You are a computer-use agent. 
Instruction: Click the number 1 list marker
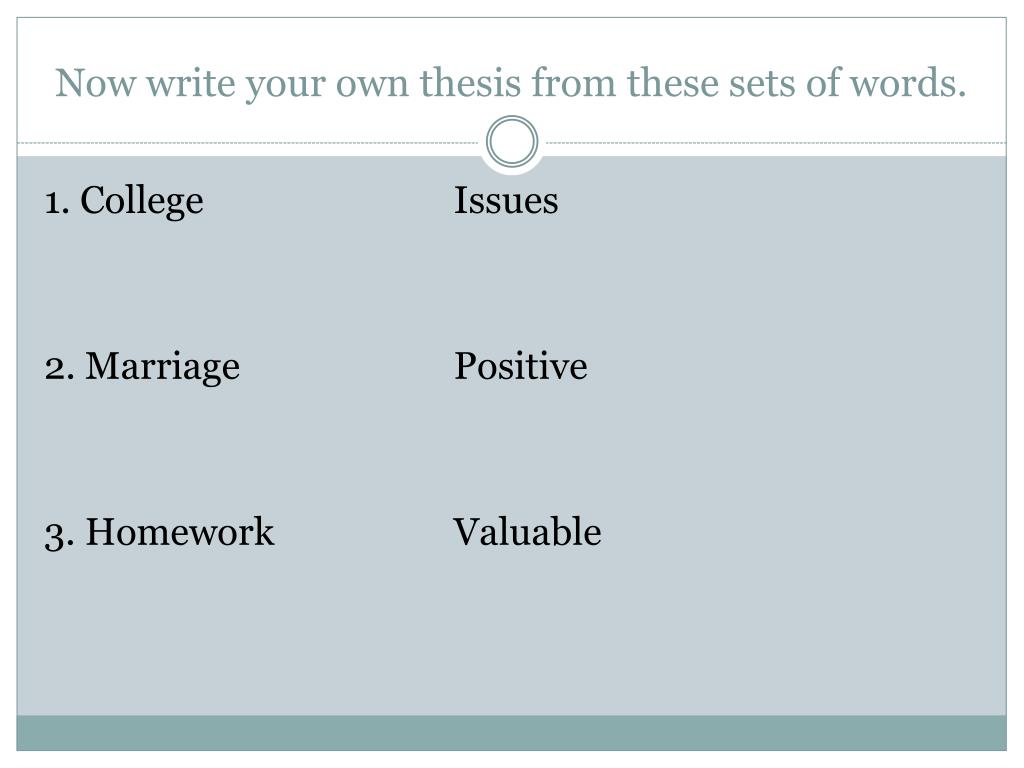[57, 202]
